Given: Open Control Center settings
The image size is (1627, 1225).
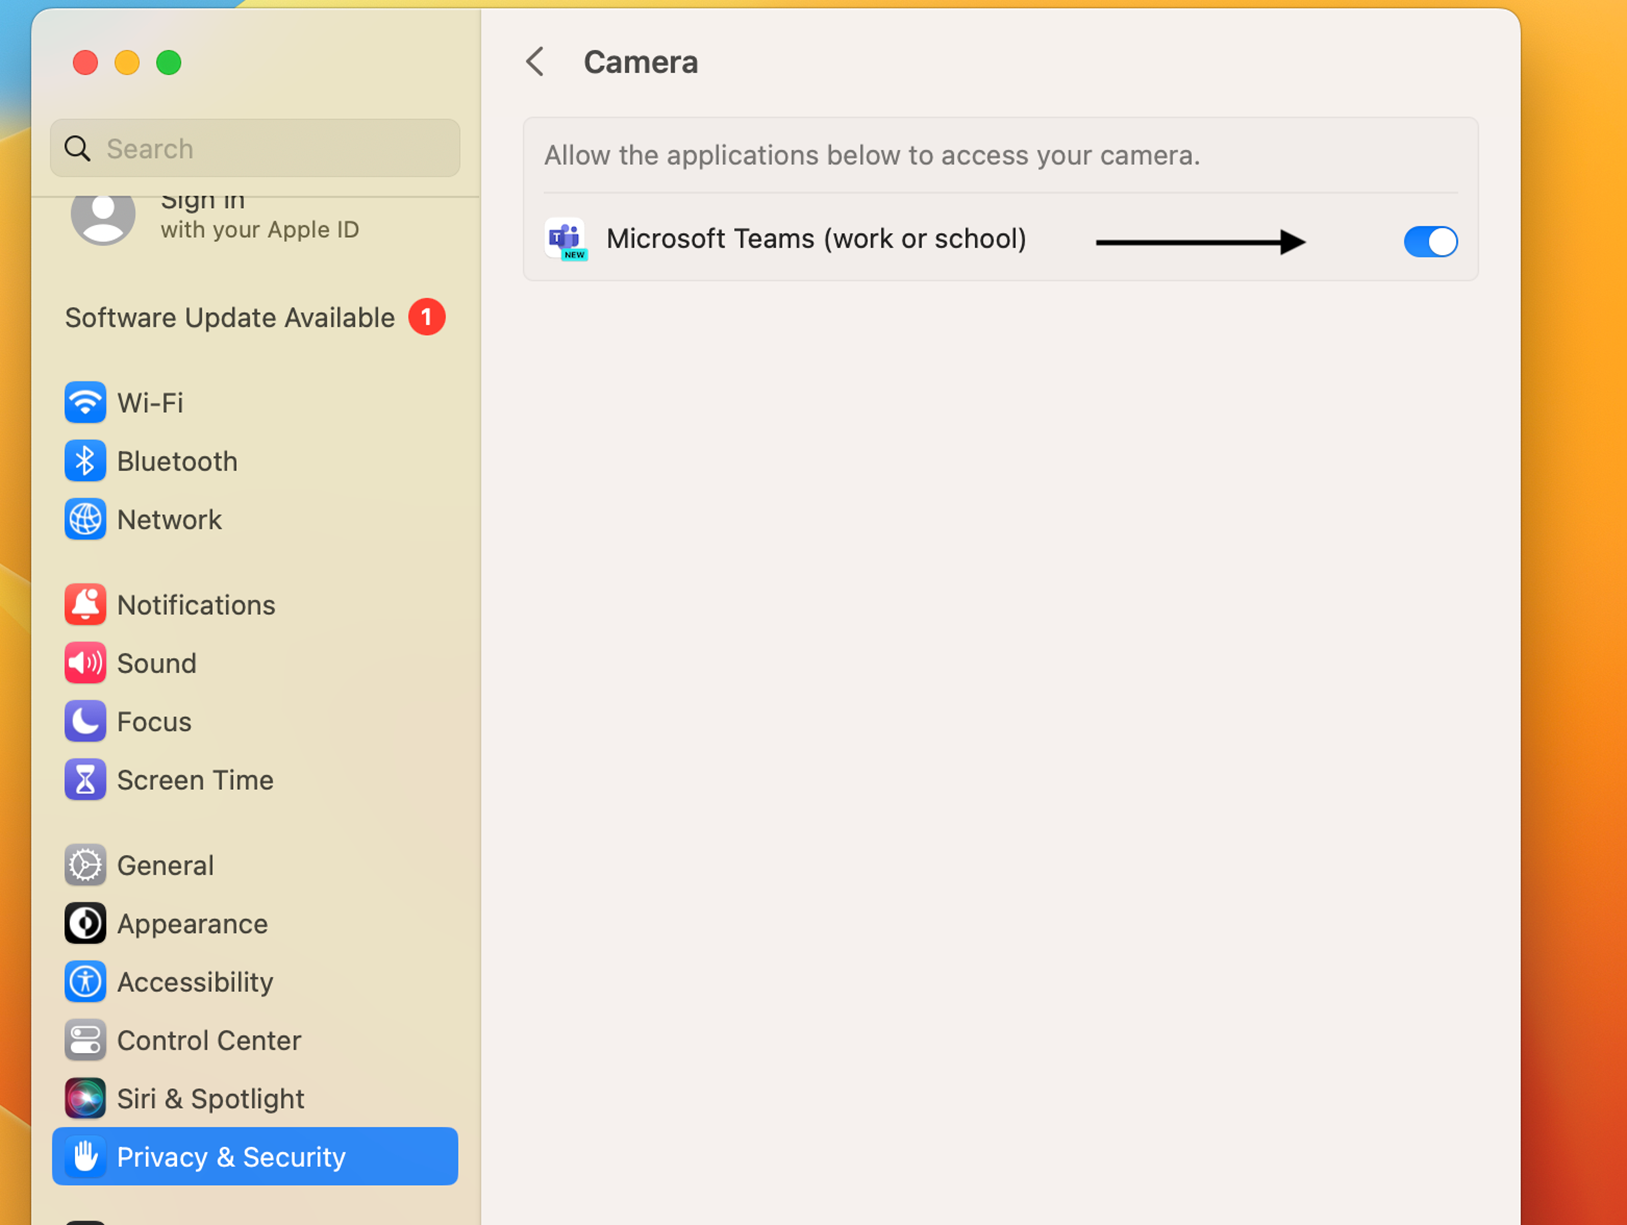Looking at the screenshot, I should (208, 1040).
